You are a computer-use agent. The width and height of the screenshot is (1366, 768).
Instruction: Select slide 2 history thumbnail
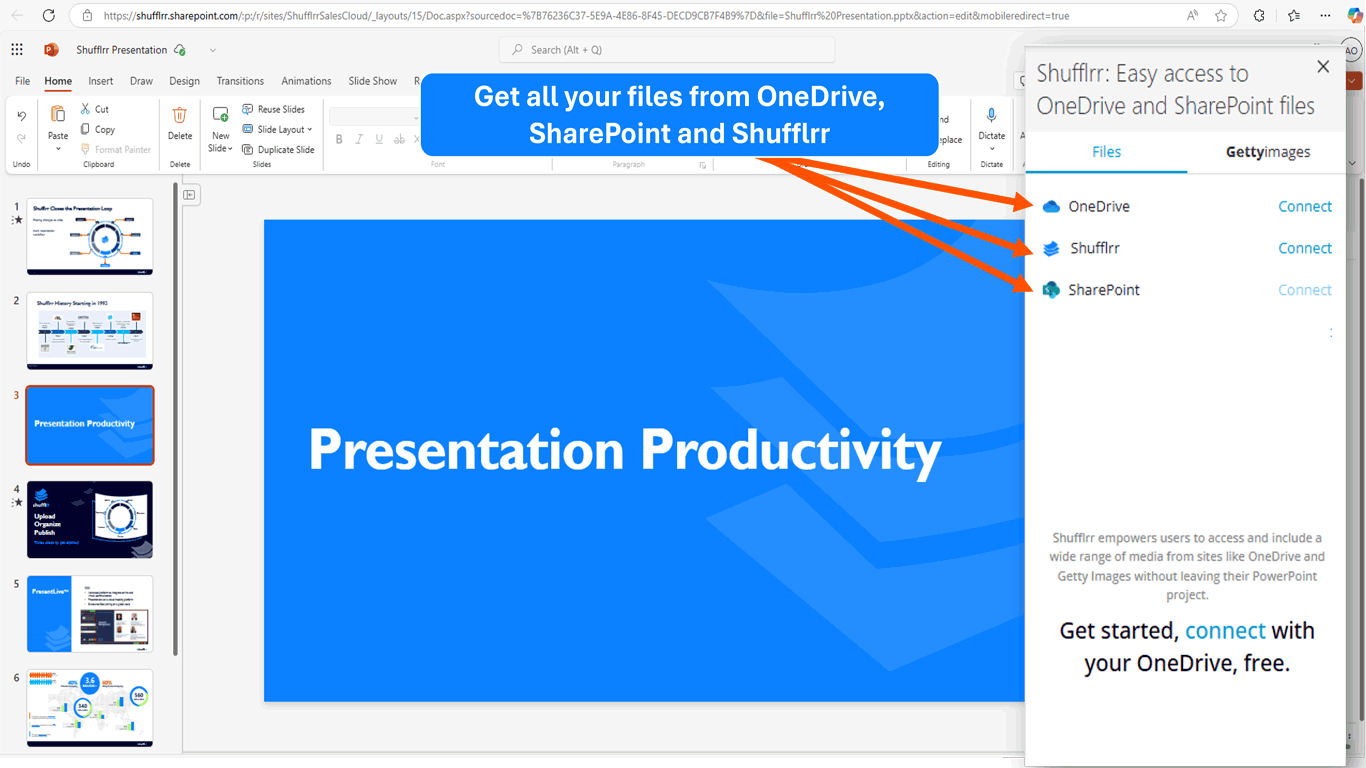tap(90, 331)
